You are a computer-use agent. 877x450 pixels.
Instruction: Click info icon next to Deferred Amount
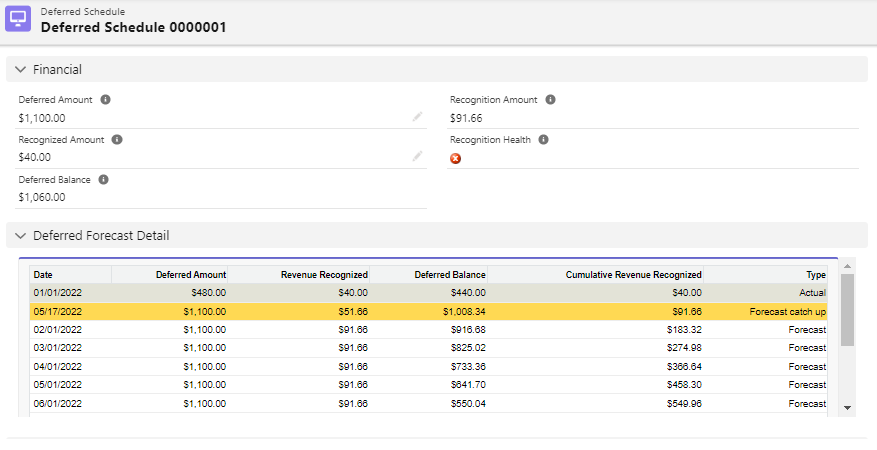[x=106, y=100]
